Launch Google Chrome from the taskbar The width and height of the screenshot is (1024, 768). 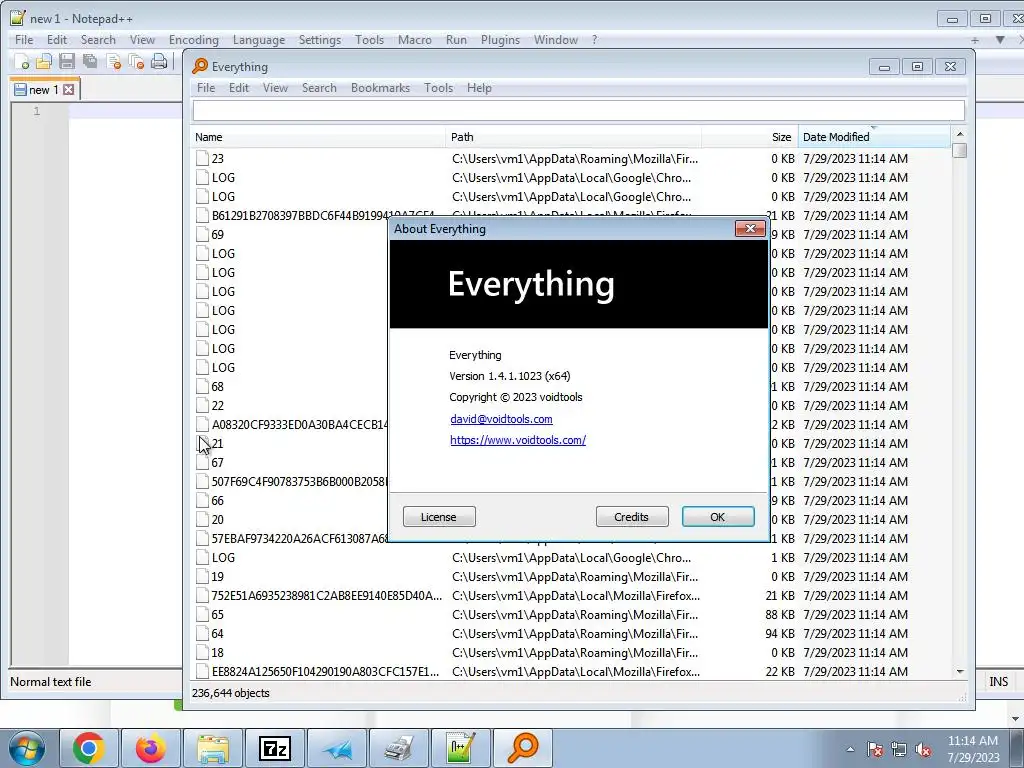click(89, 748)
